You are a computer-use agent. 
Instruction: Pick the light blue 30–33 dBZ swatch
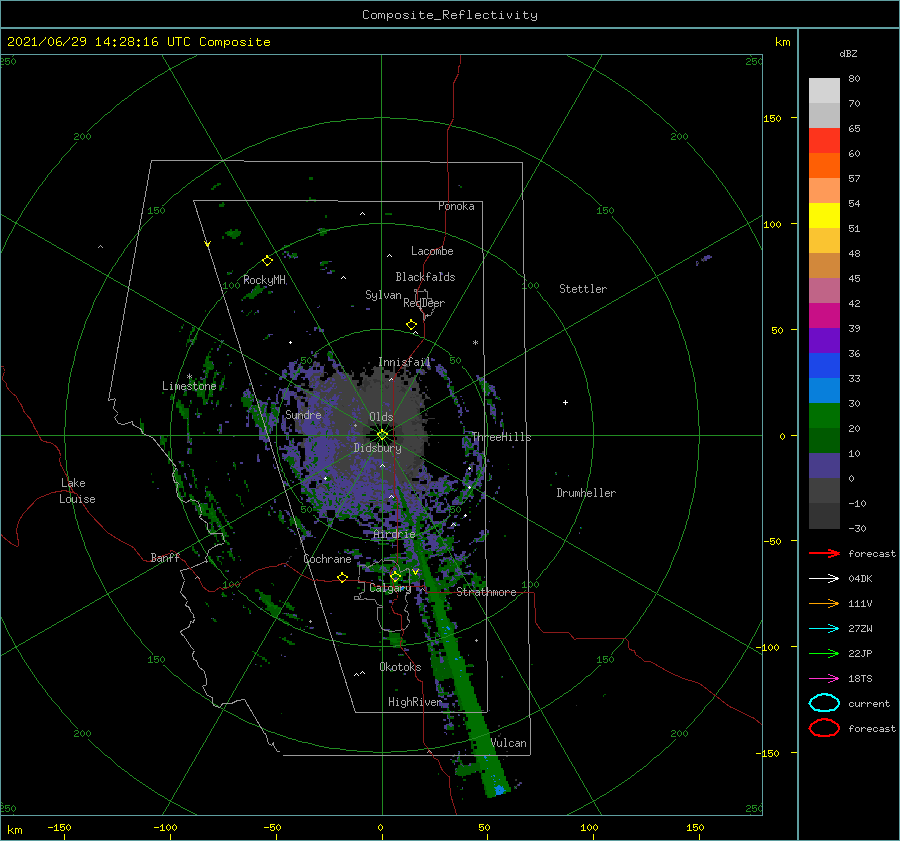point(824,390)
